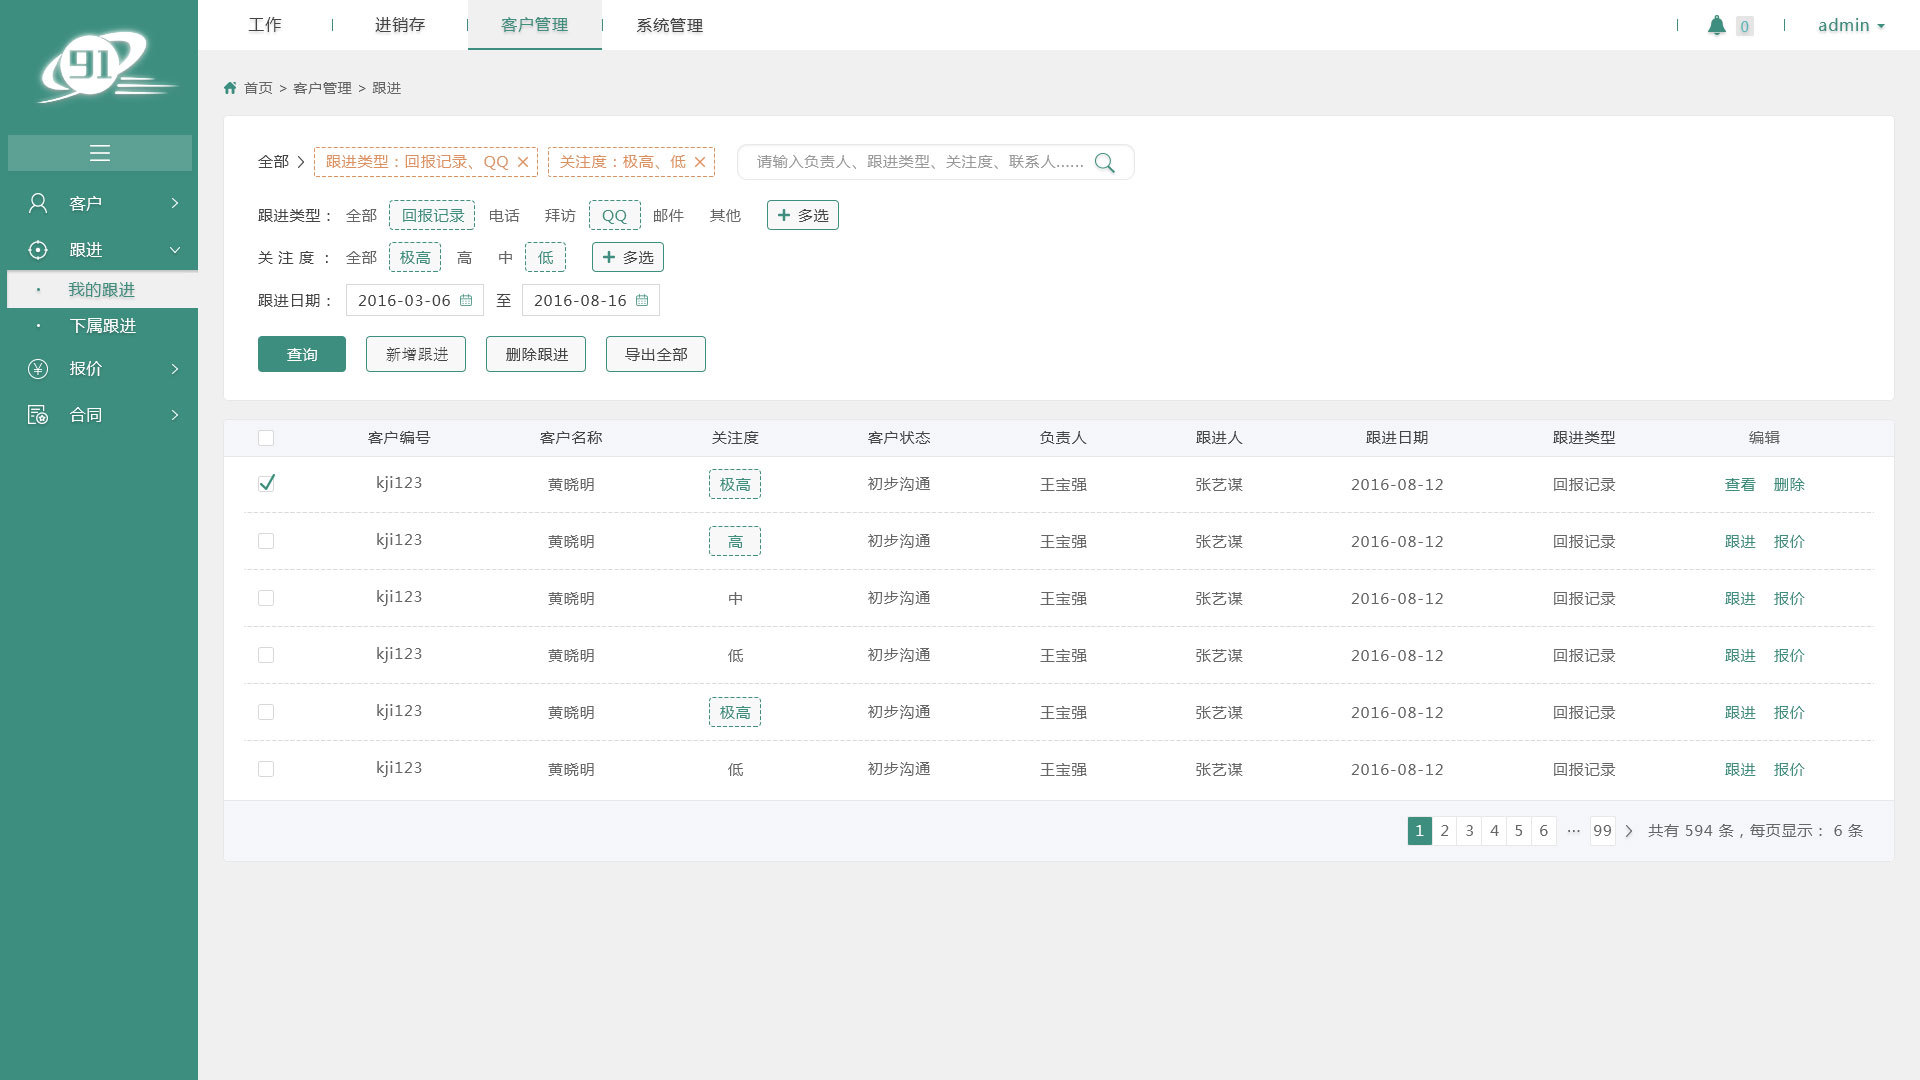Click the contract document icon in sidebar
The image size is (1920, 1080).
[x=38, y=415]
